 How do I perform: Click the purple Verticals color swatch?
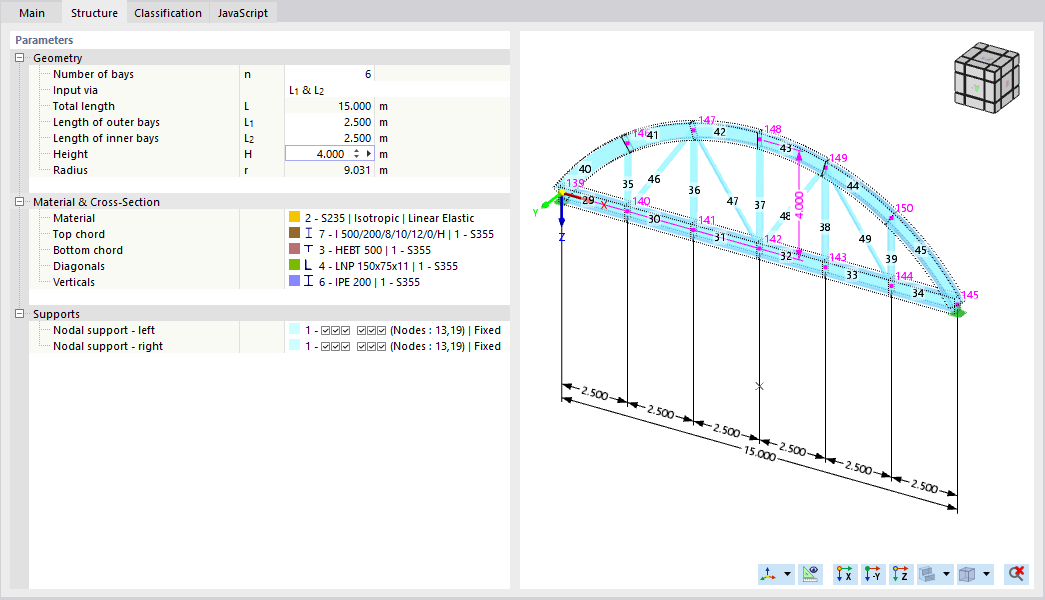click(294, 281)
